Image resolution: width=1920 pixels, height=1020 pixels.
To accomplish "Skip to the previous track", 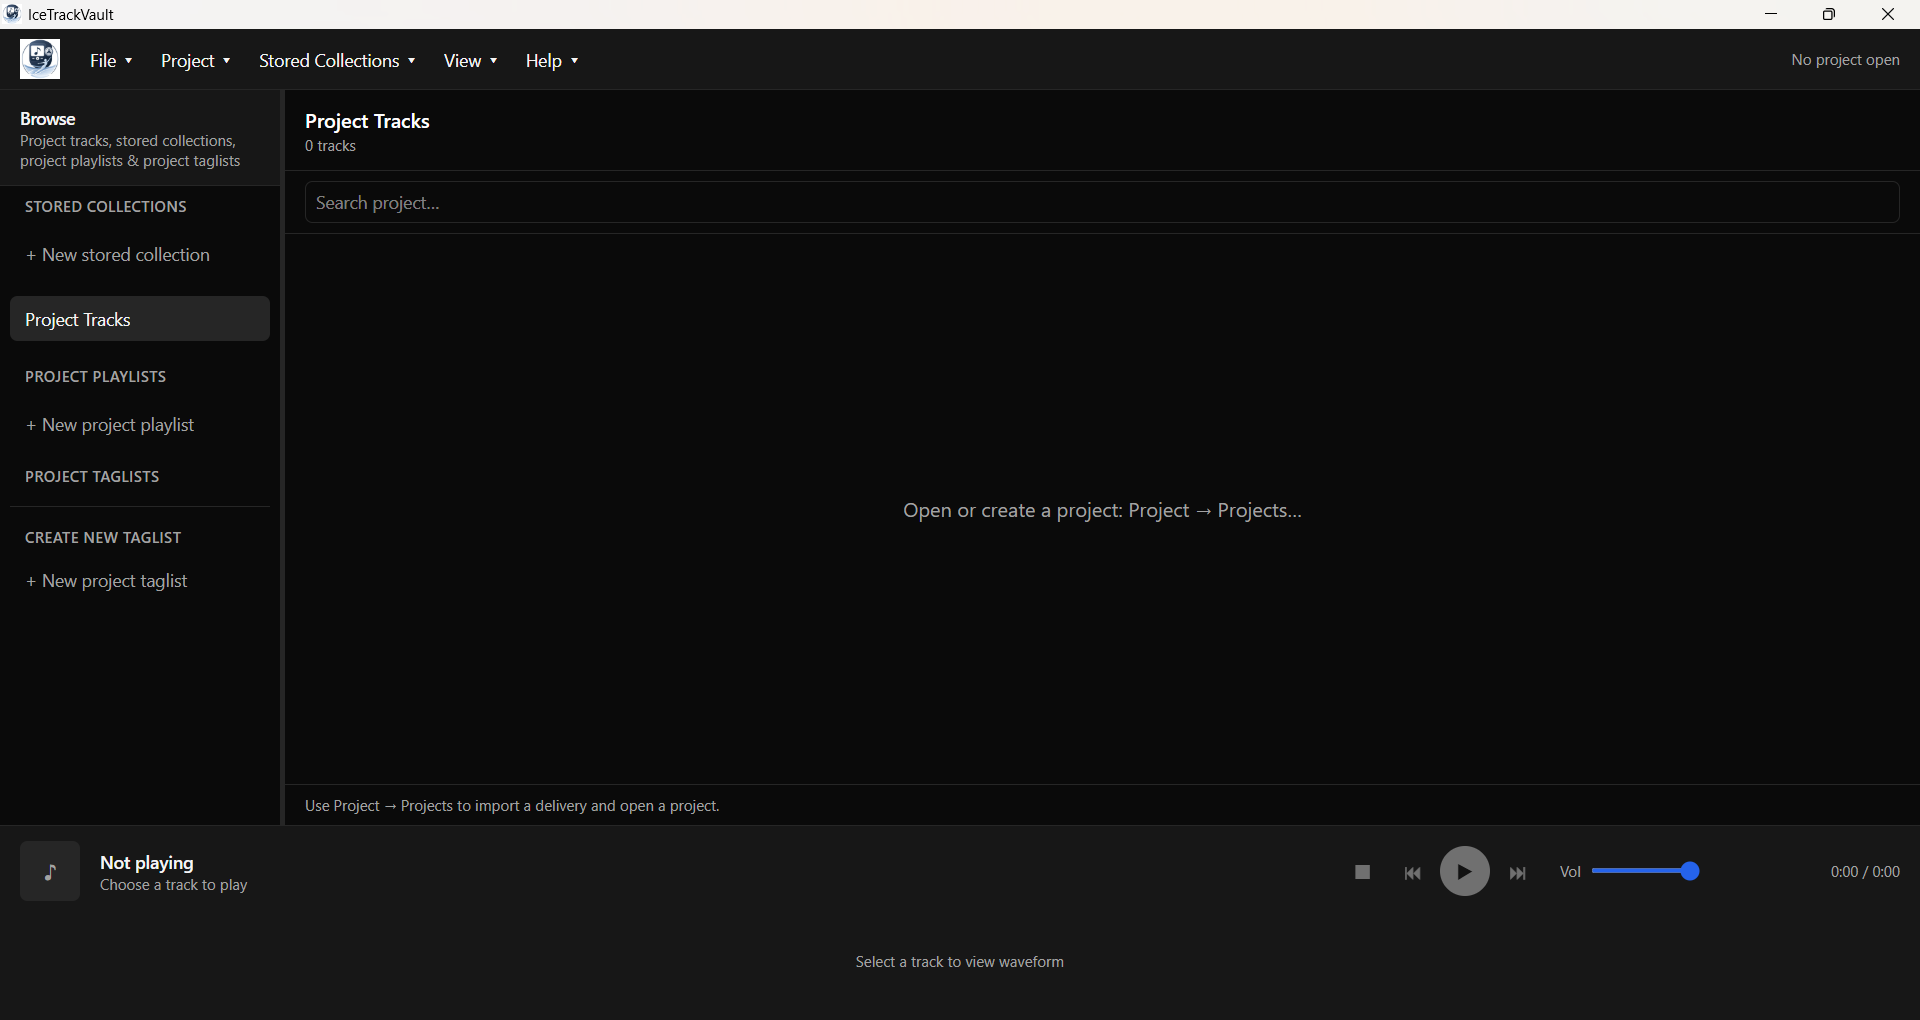I will (x=1412, y=873).
